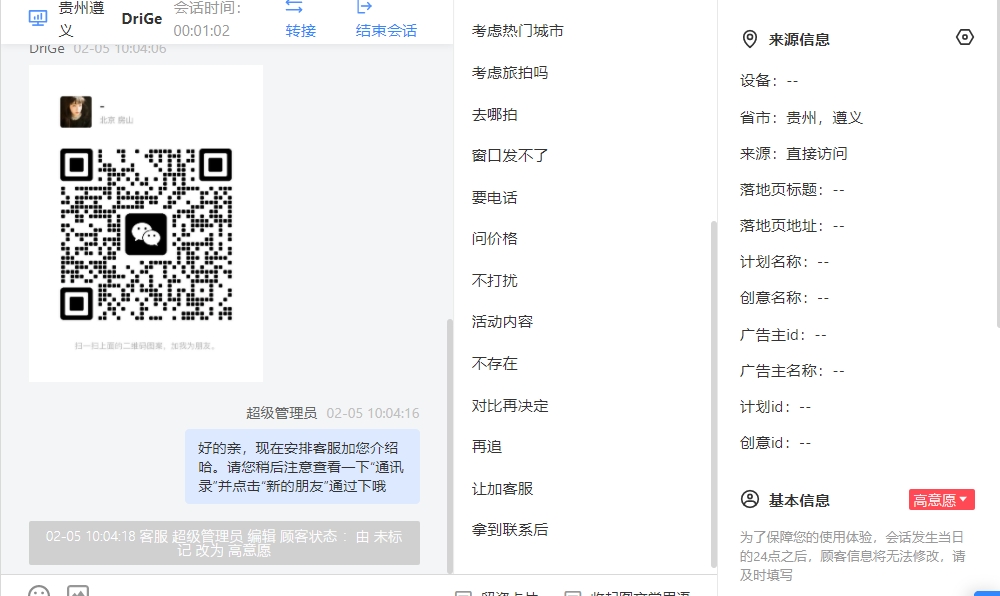
Task: Click the 超级管理员 sender name
Action: [281, 413]
